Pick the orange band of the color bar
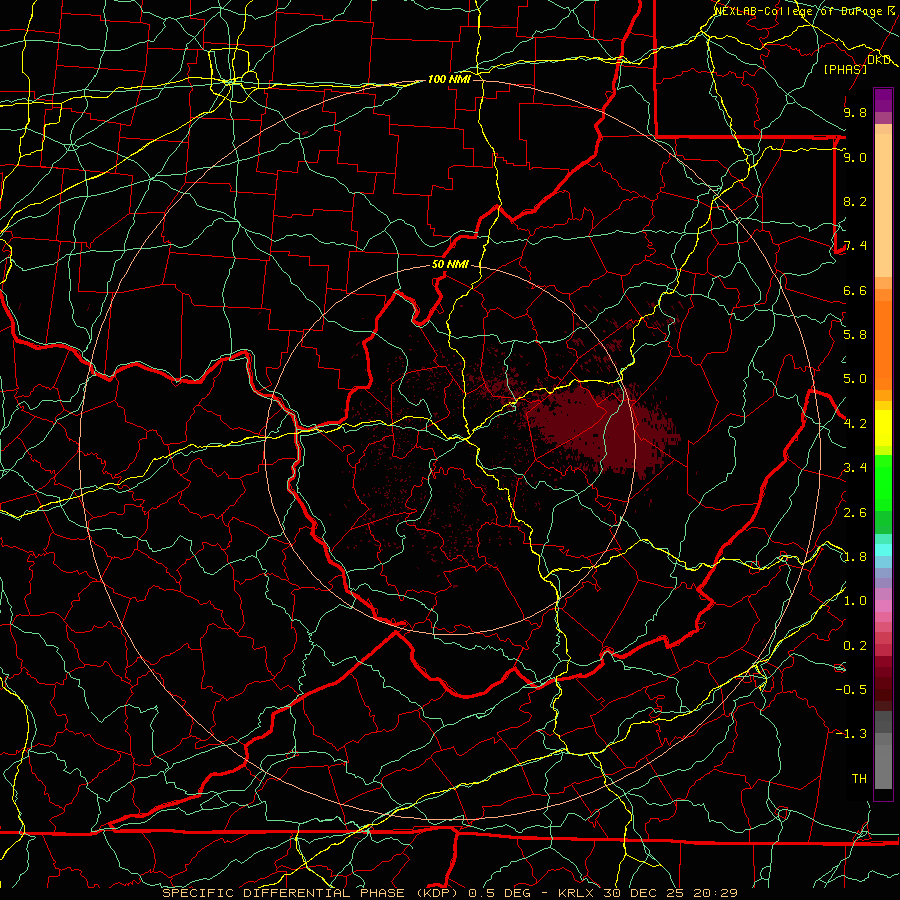Image resolution: width=900 pixels, height=900 pixels. (883, 344)
